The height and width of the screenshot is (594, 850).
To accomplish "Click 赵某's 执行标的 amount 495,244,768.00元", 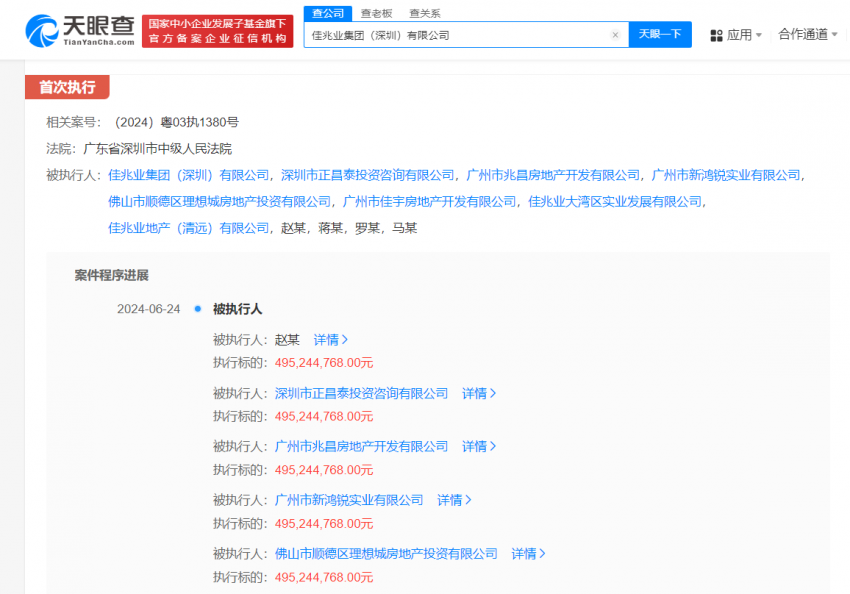I will 324,363.
